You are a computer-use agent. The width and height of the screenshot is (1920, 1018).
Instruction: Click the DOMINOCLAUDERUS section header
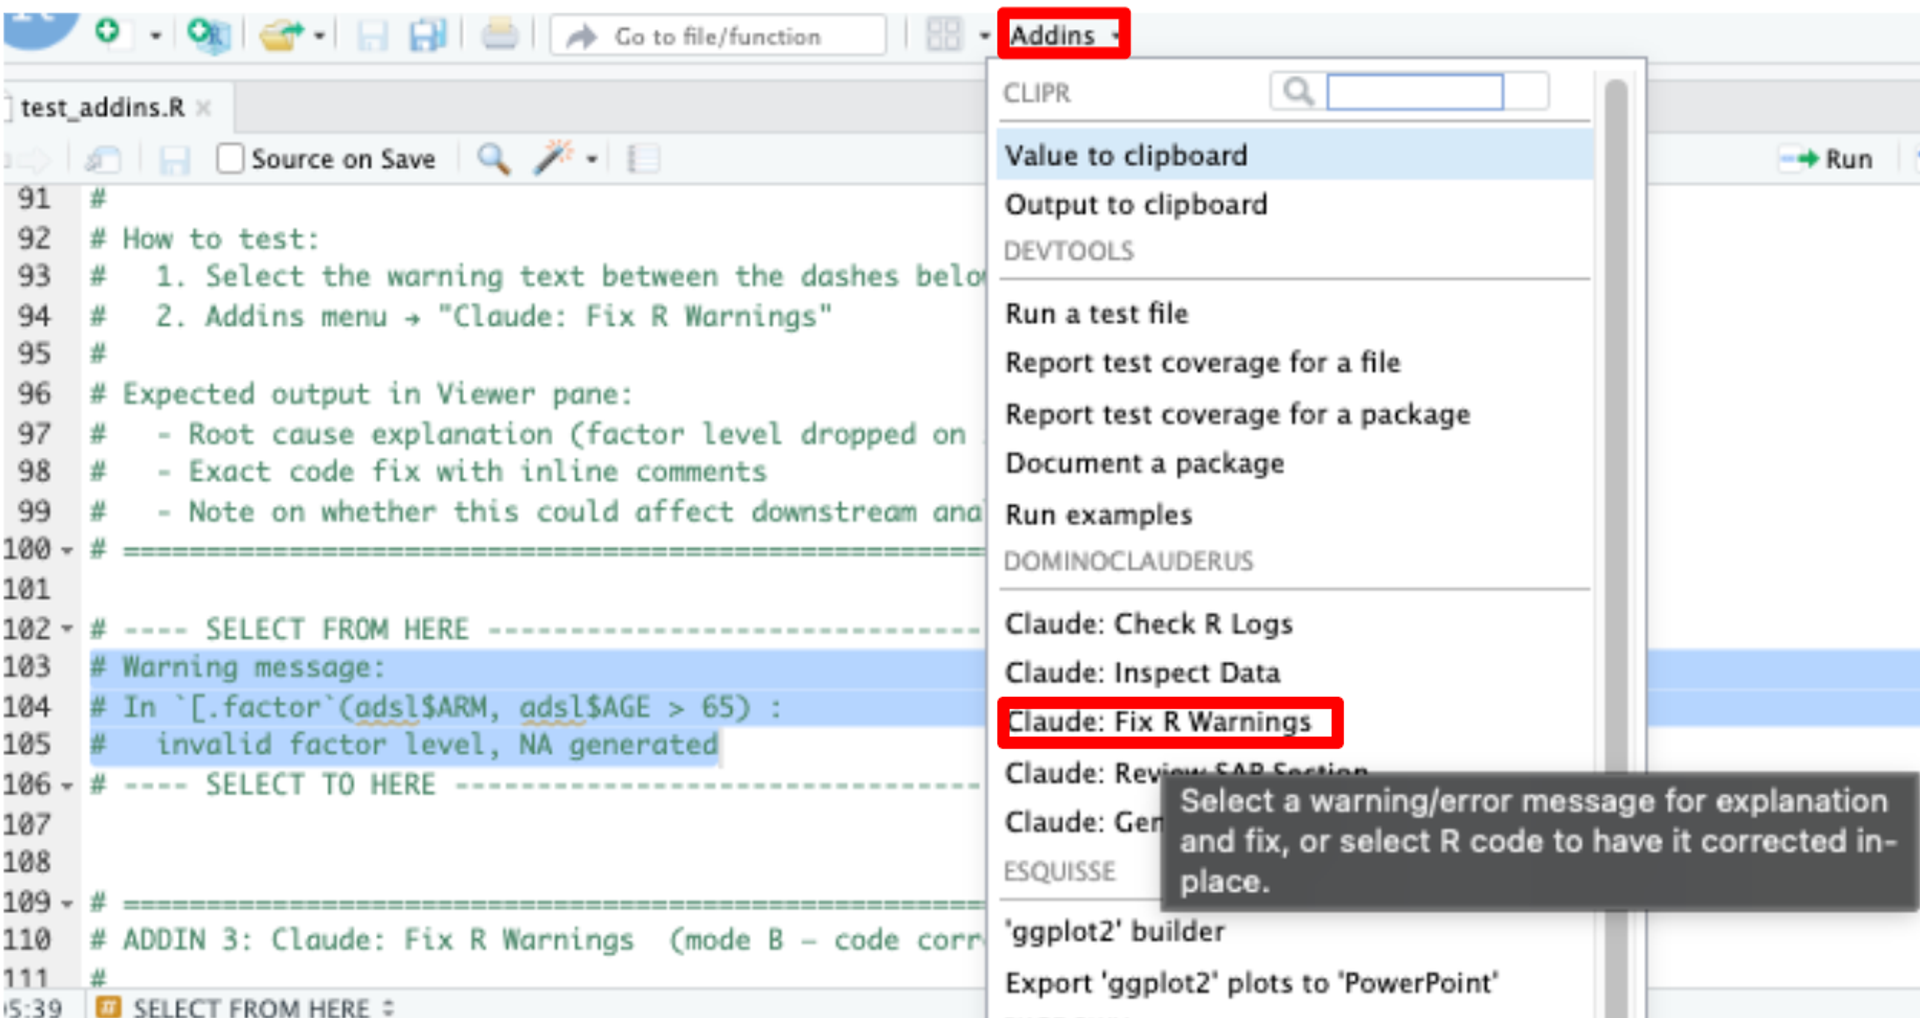coord(1128,561)
